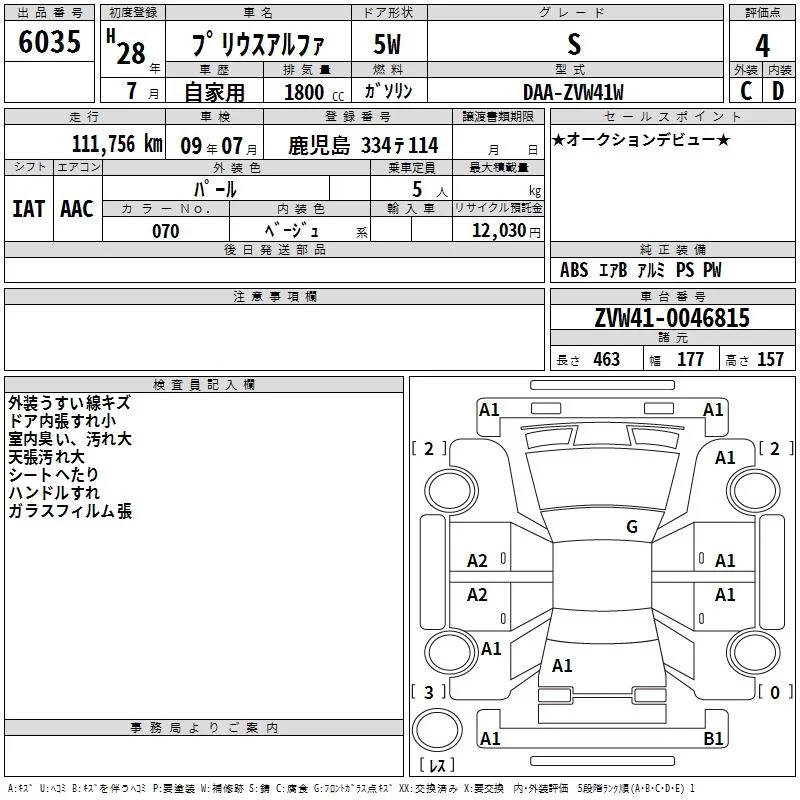Select inspector note "外装うすい線キズ"
The width and height of the screenshot is (800, 800).
[70, 403]
